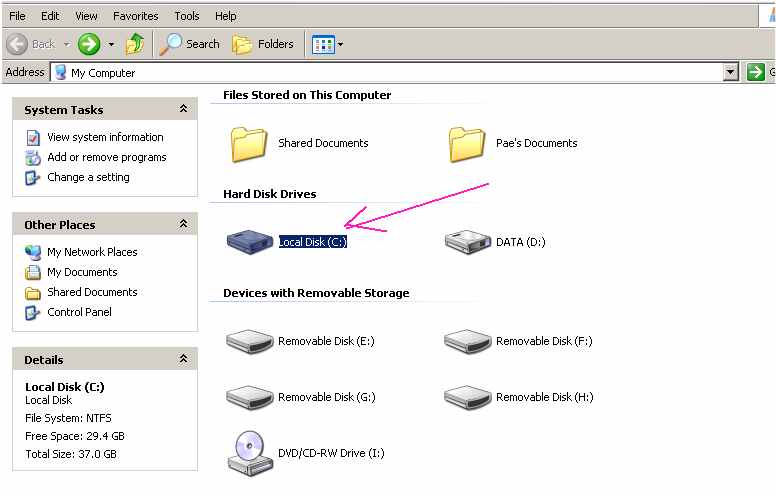The height and width of the screenshot is (496, 776).
Task: Click the Change a setting icon
Action: point(33,178)
